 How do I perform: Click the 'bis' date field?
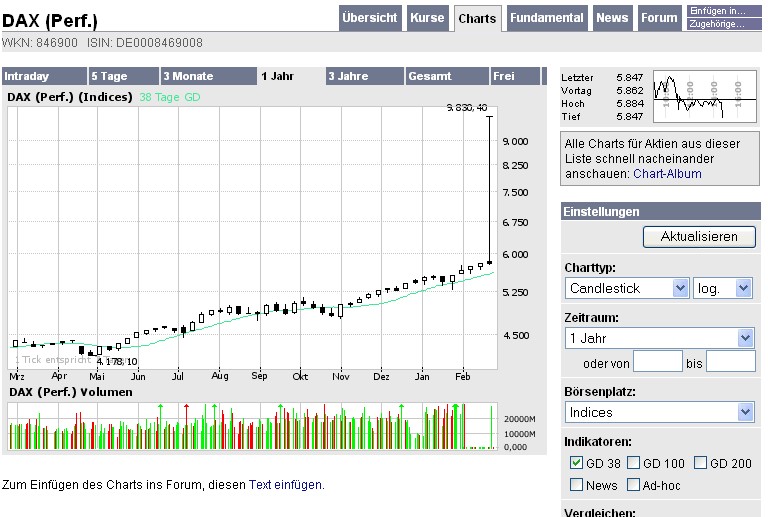point(731,362)
